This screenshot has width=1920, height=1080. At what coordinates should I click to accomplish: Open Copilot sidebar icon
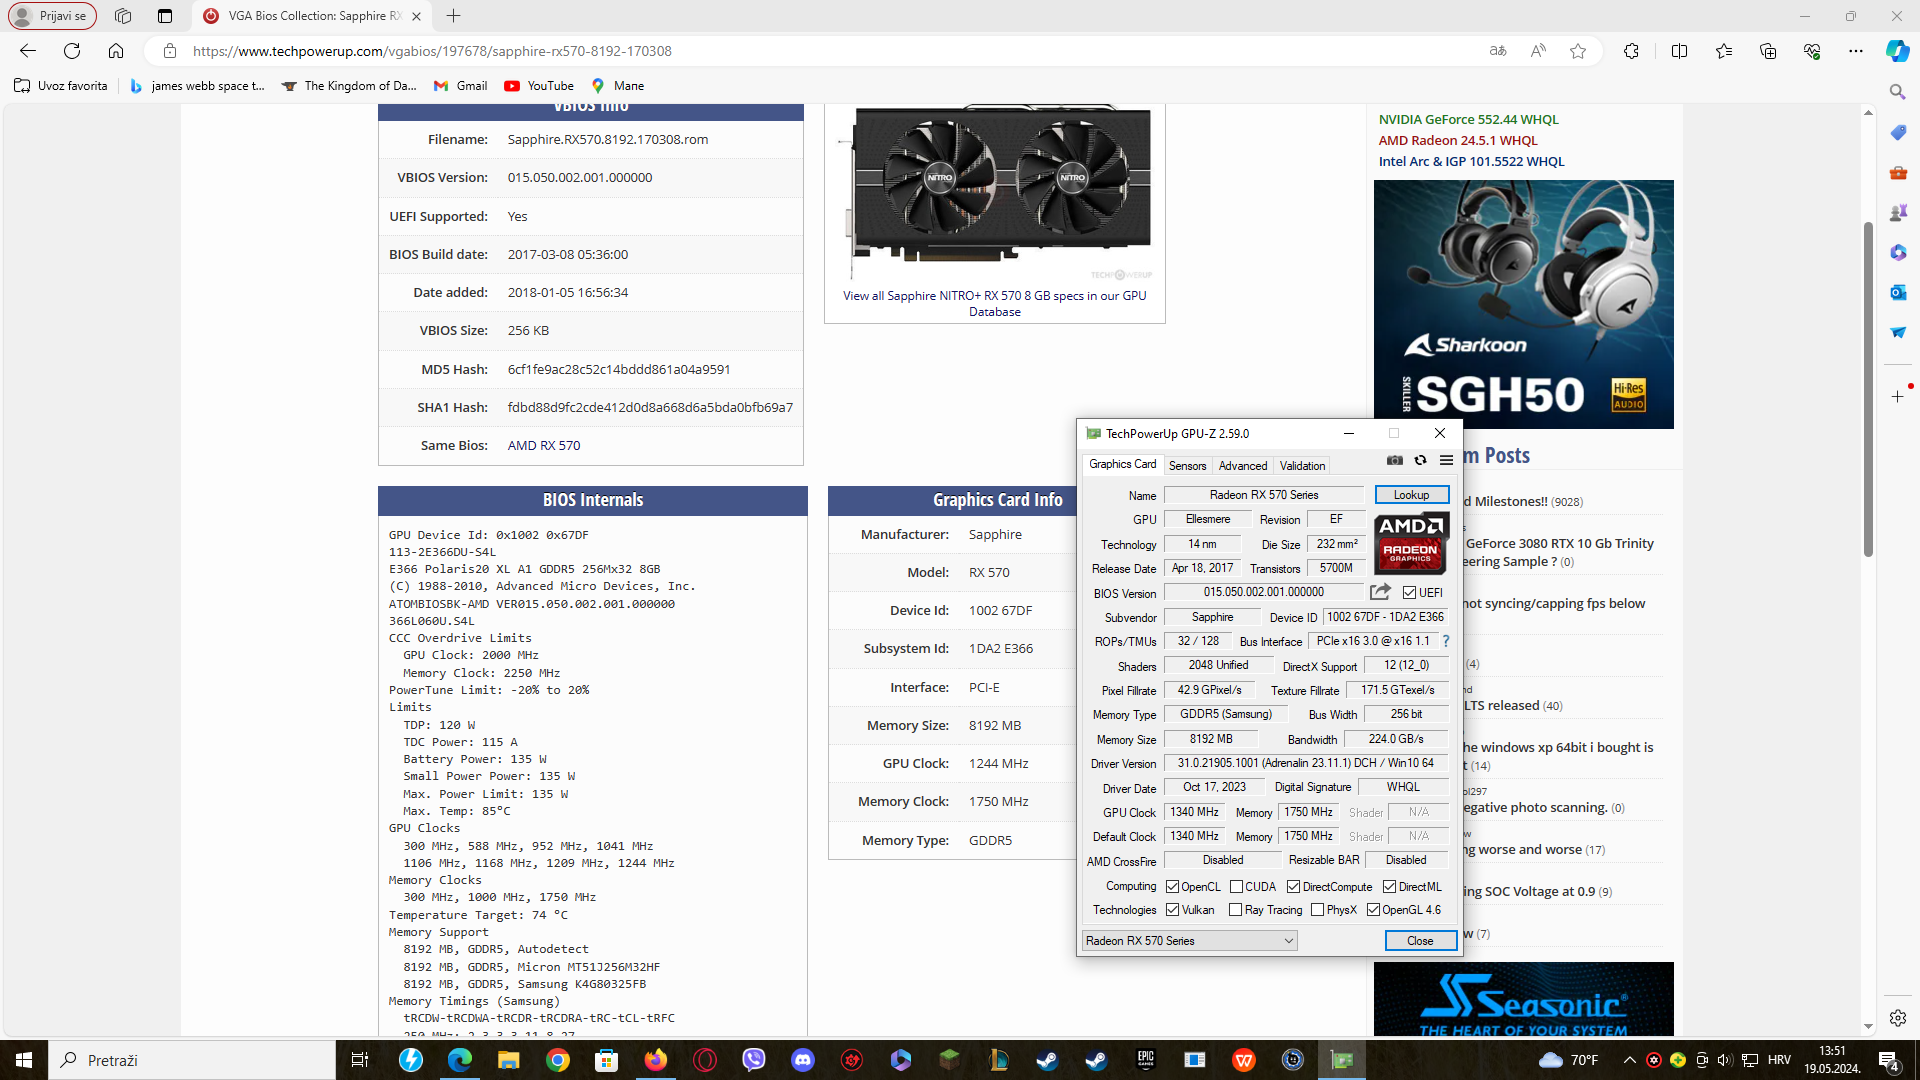pos(1897,51)
